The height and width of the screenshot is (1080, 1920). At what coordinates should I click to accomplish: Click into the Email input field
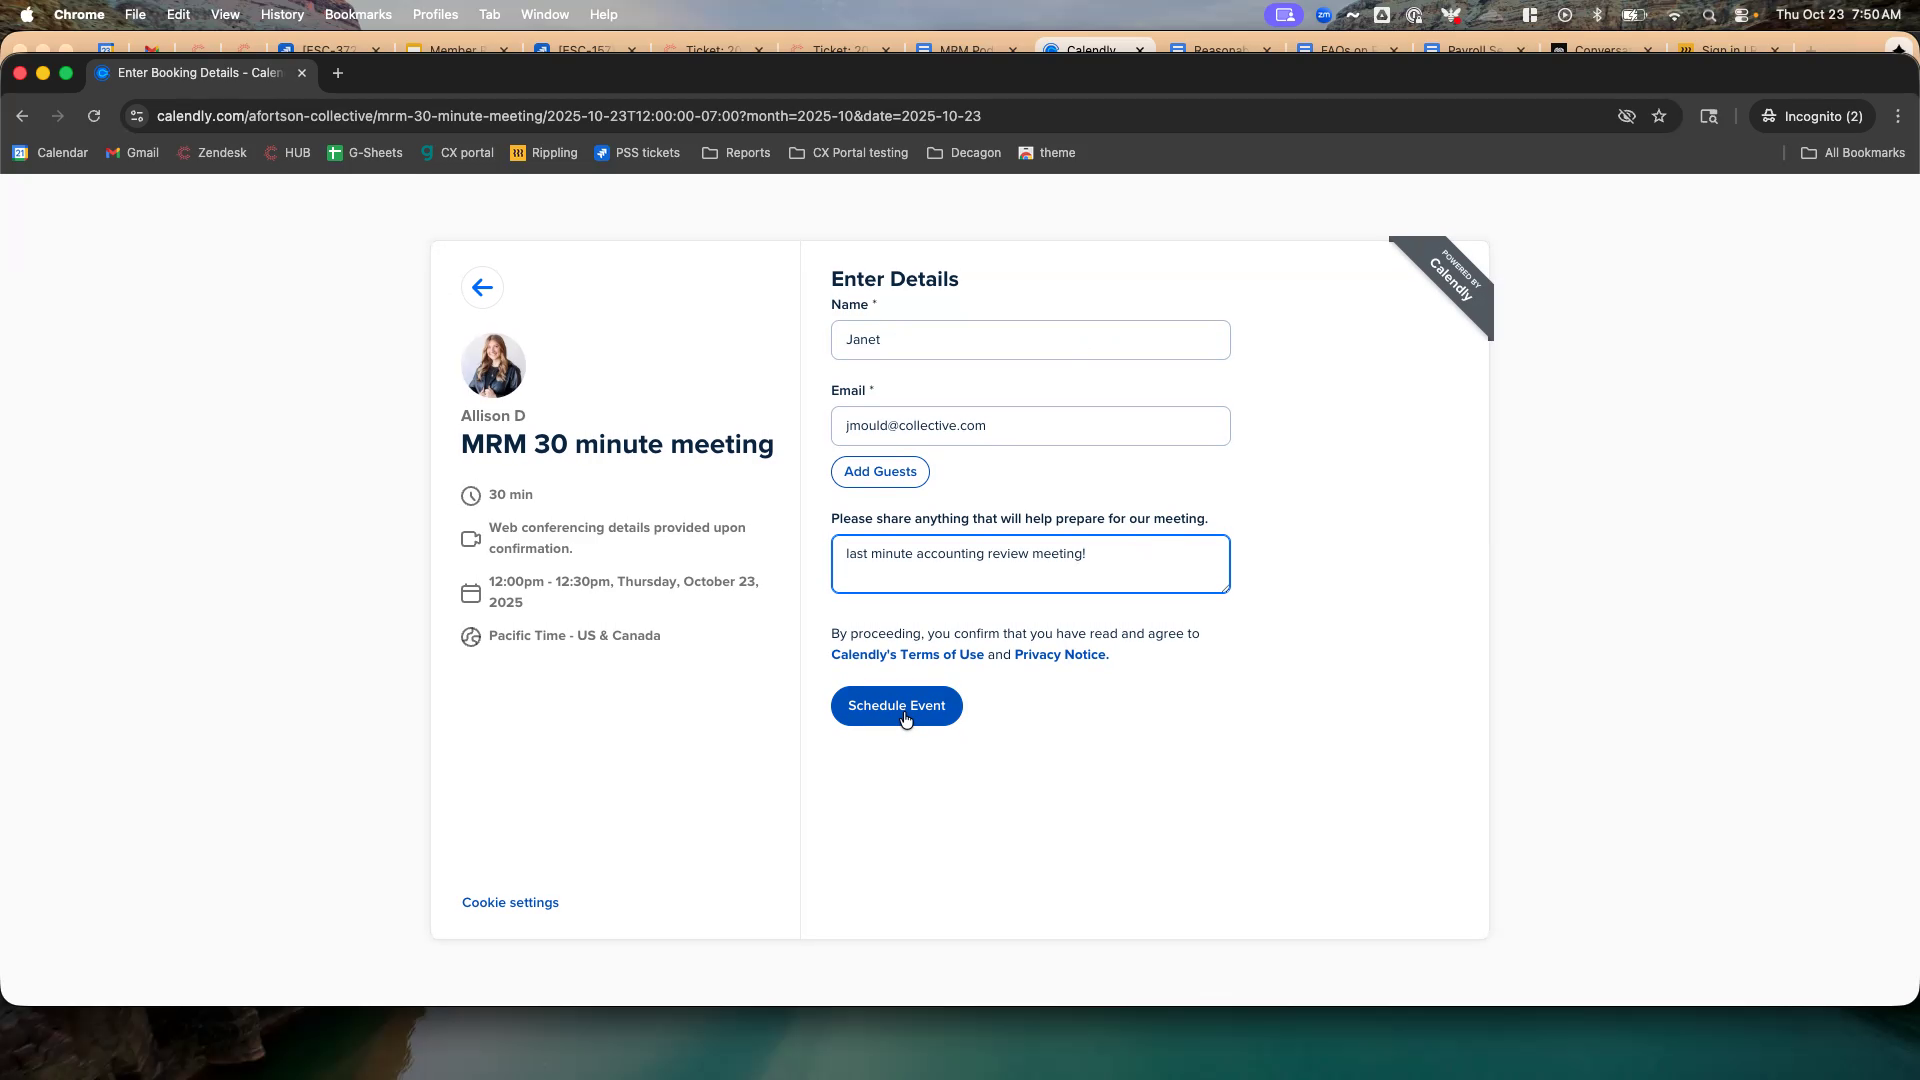pos(1030,426)
